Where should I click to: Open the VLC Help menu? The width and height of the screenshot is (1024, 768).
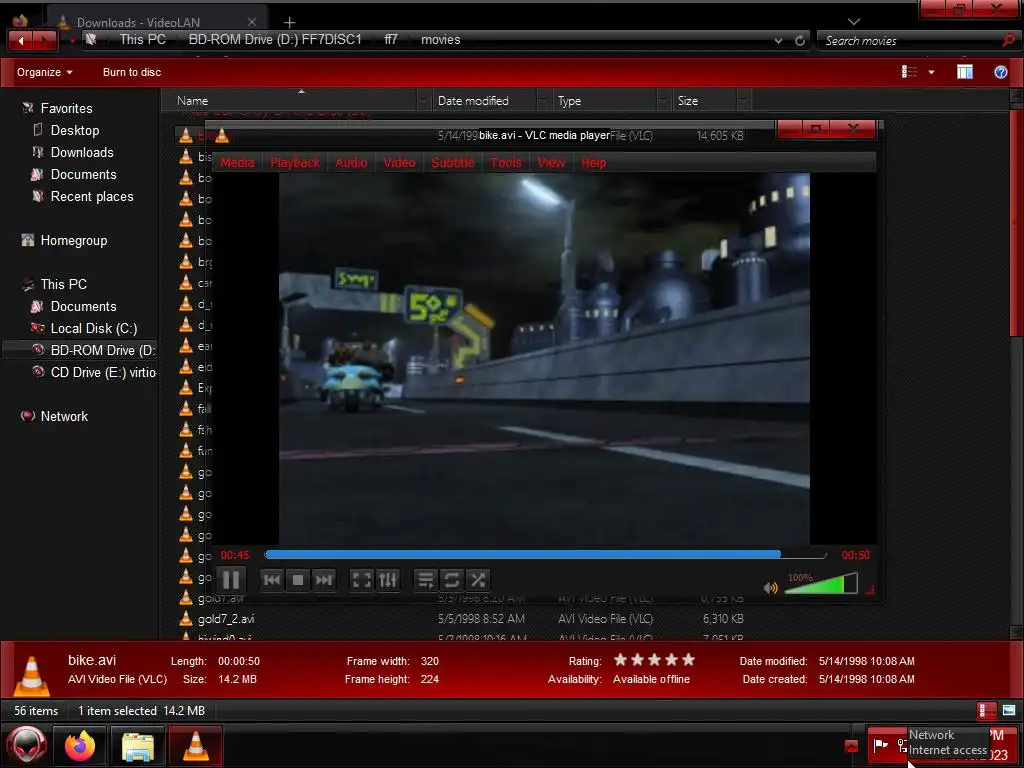coord(594,163)
